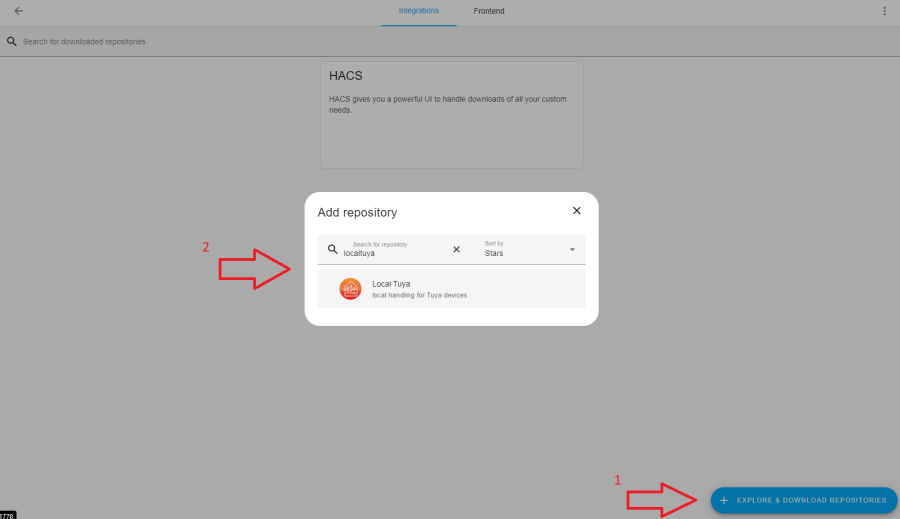Clear the localtuya search text
The width and height of the screenshot is (900, 519).
tap(456, 249)
